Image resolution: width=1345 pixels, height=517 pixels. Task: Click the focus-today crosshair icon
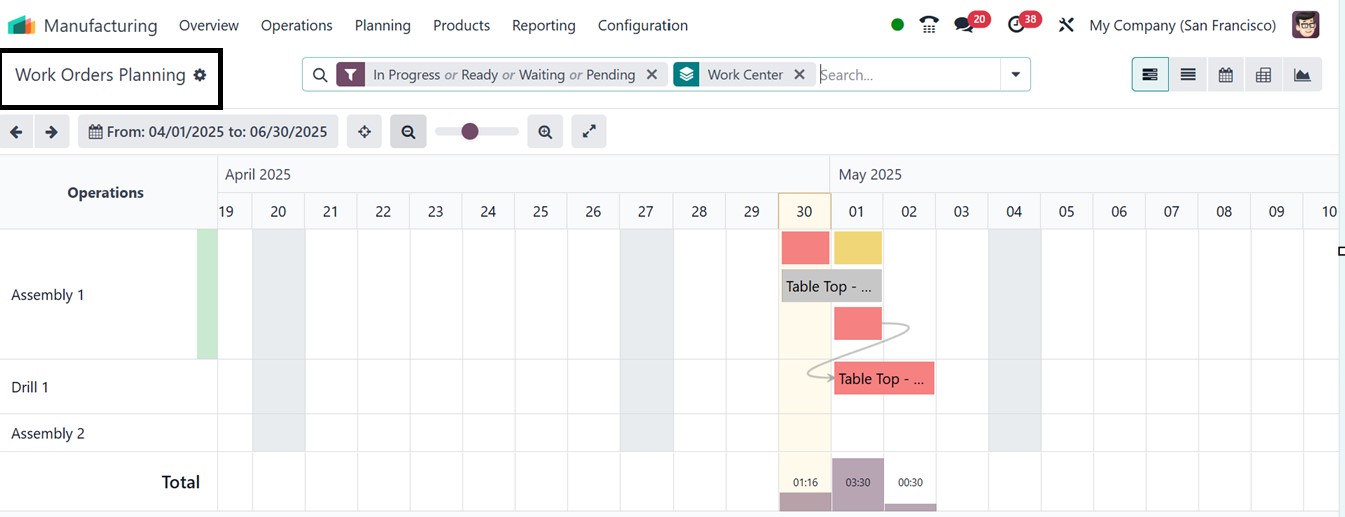point(364,132)
